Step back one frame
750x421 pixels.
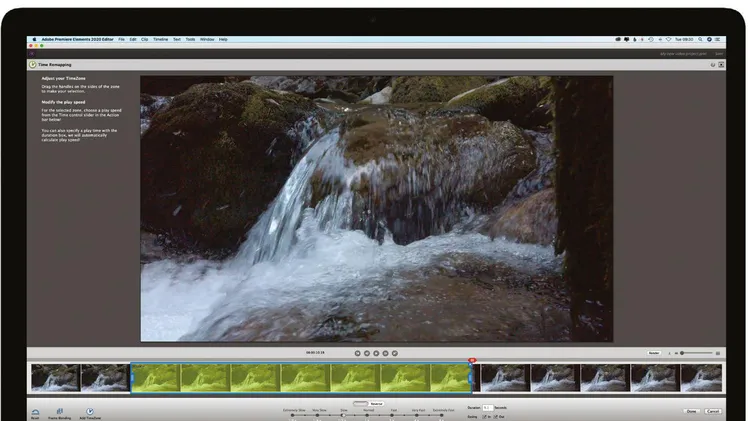367,353
